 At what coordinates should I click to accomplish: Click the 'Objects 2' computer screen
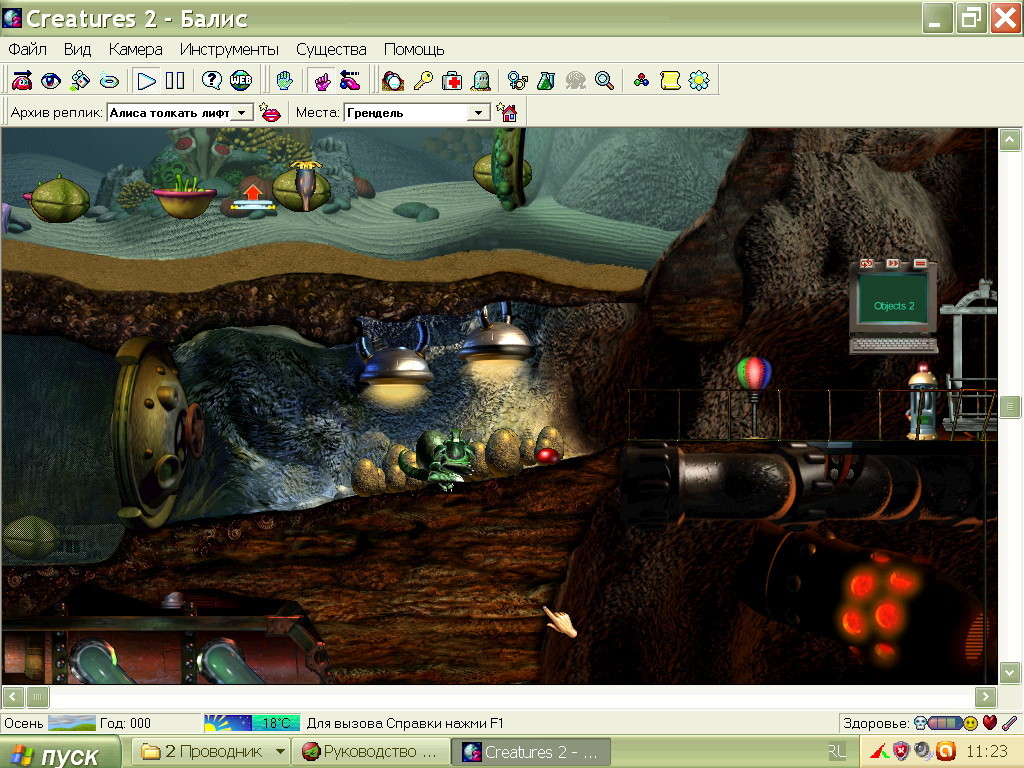[x=893, y=298]
